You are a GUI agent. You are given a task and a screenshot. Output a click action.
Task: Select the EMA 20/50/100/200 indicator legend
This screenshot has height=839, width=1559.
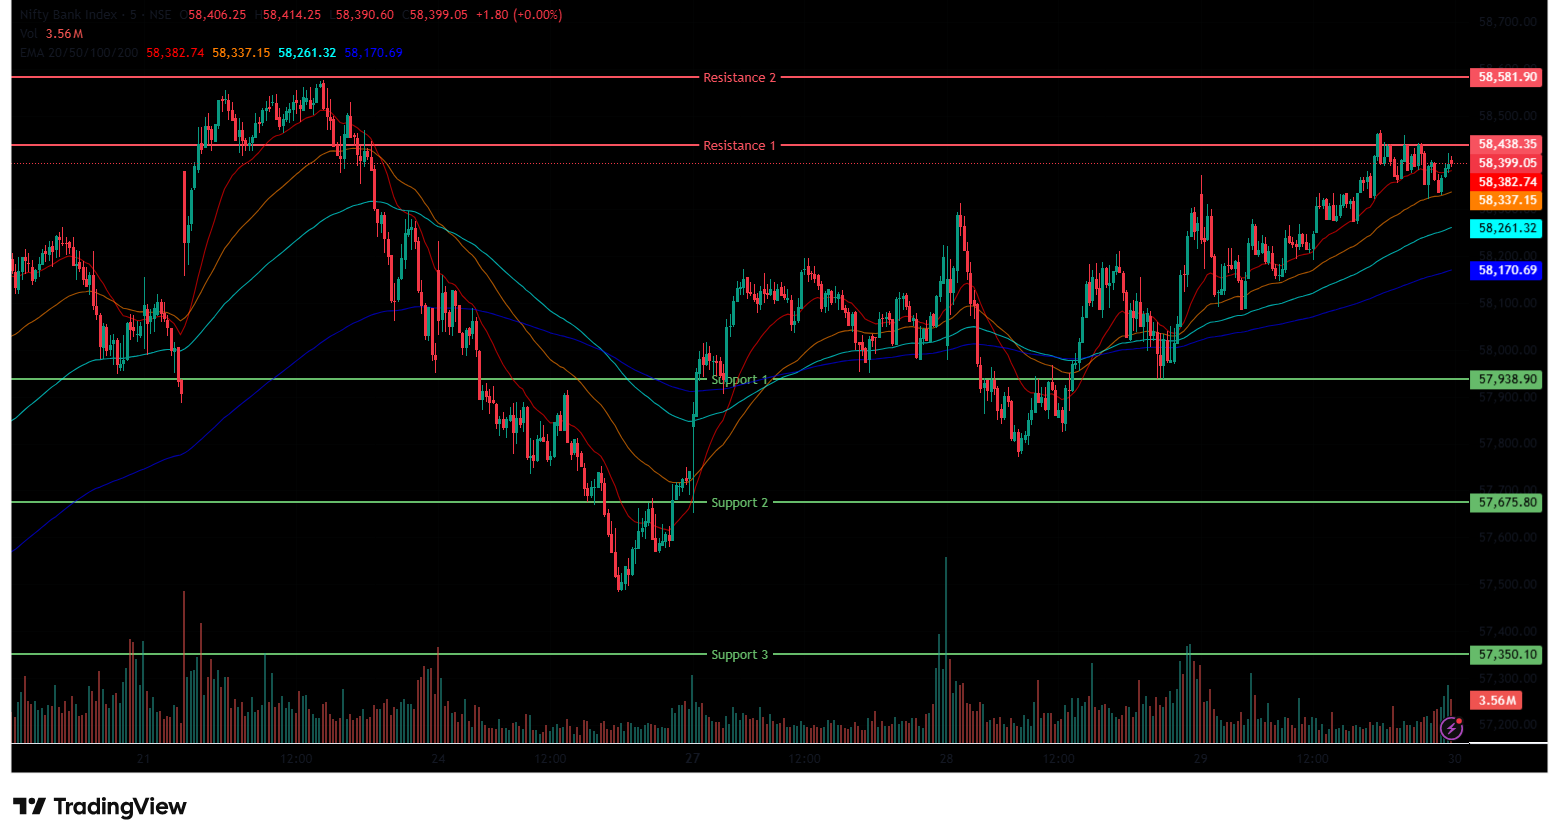click(79, 53)
